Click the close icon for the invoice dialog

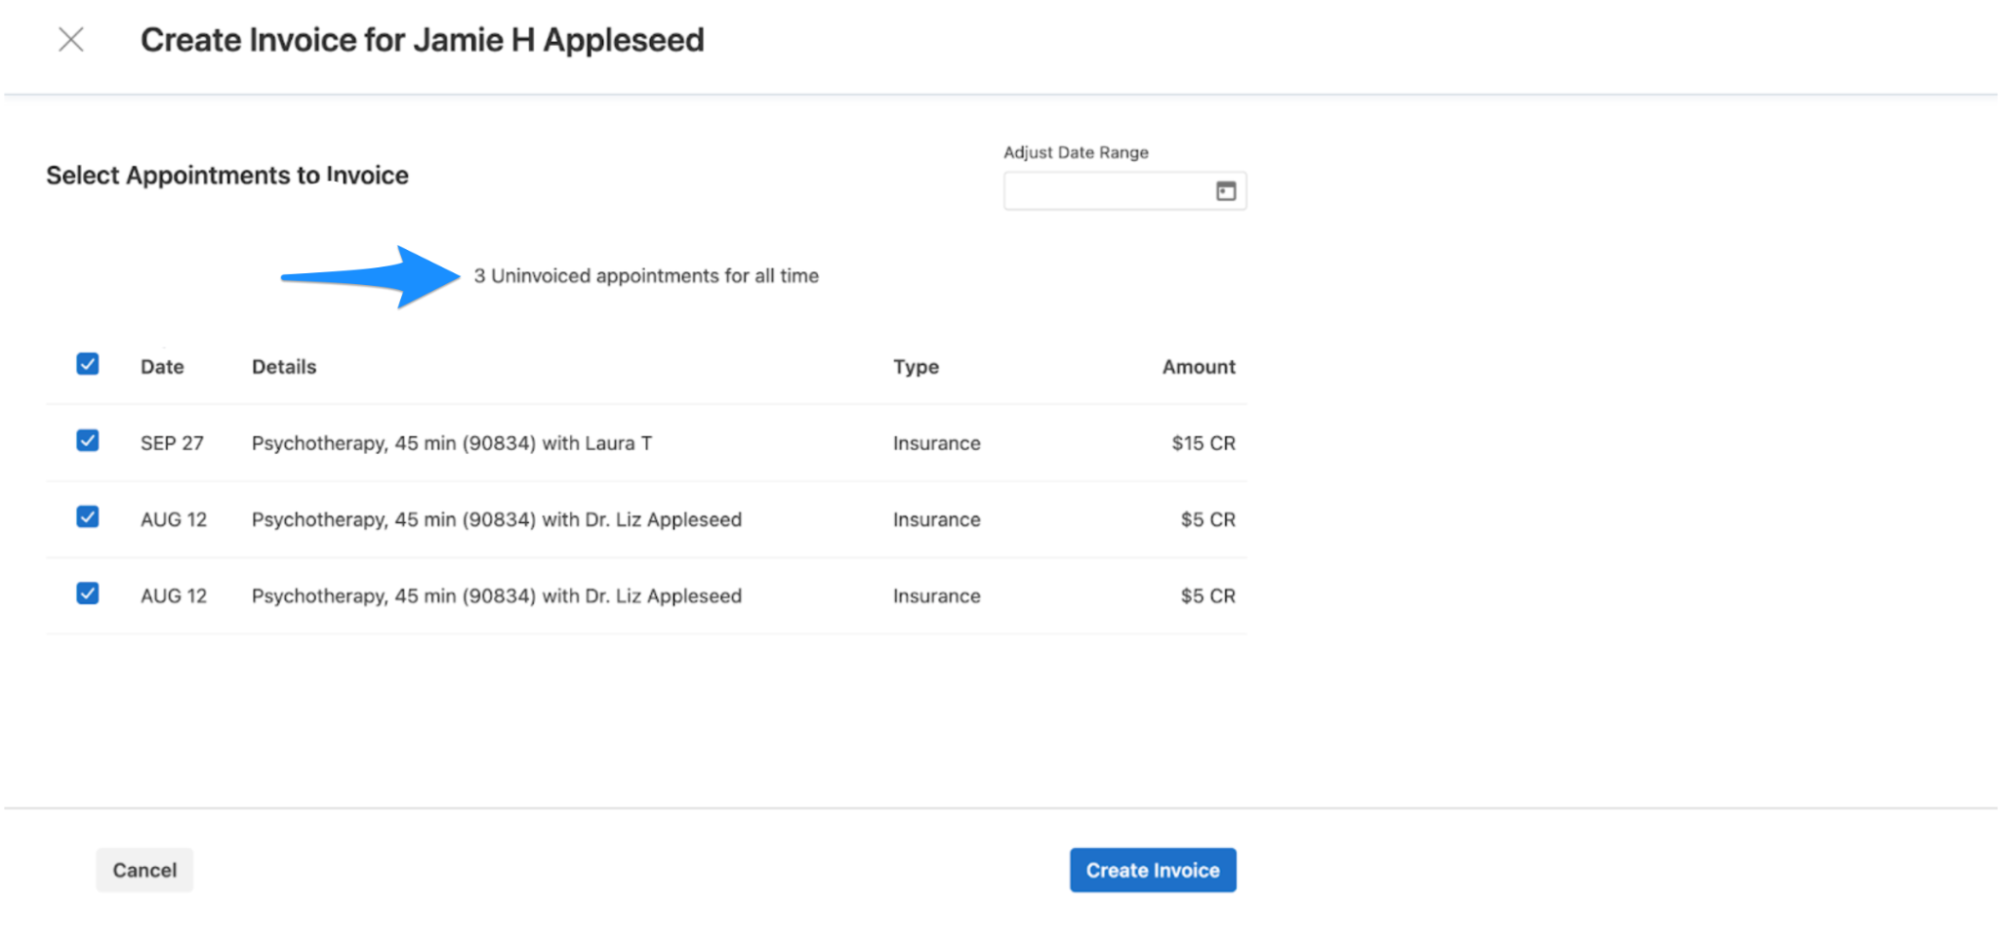[71, 40]
